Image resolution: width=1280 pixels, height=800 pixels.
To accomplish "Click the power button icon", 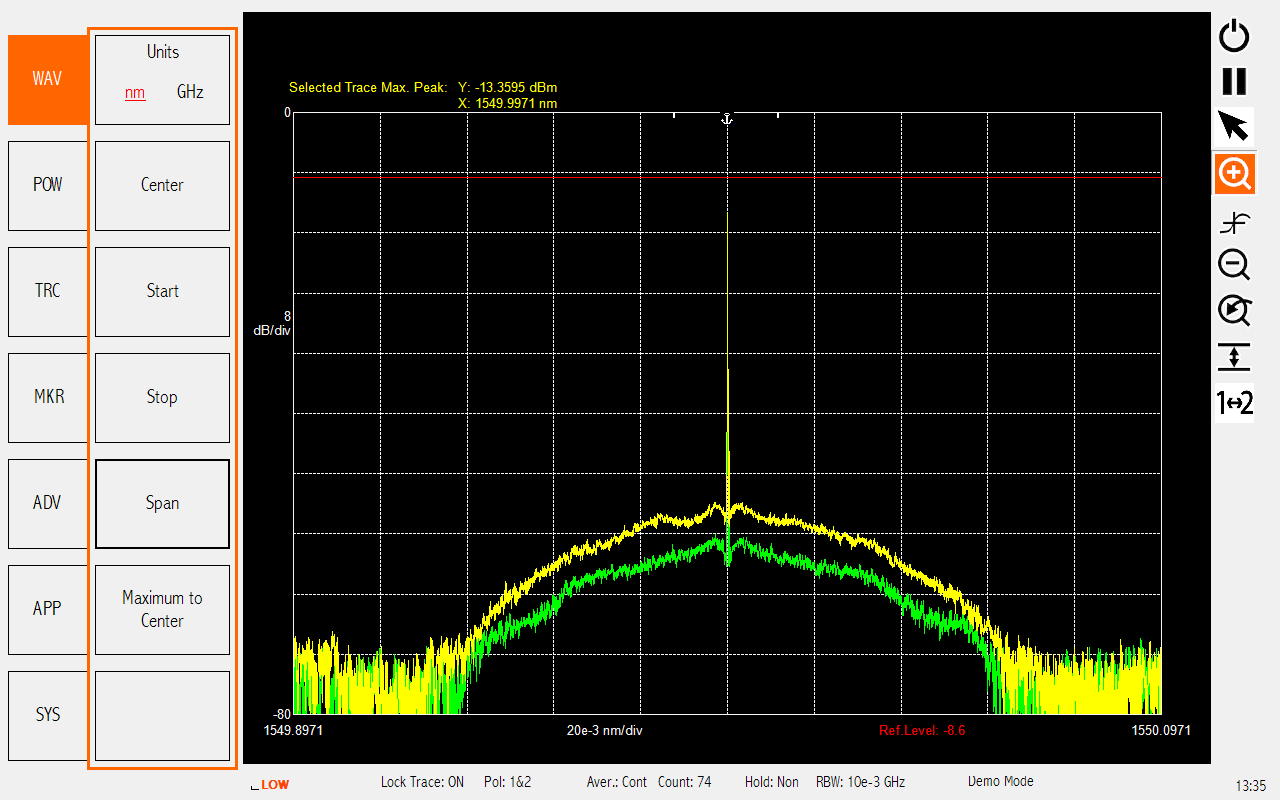I will [x=1234, y=35].
